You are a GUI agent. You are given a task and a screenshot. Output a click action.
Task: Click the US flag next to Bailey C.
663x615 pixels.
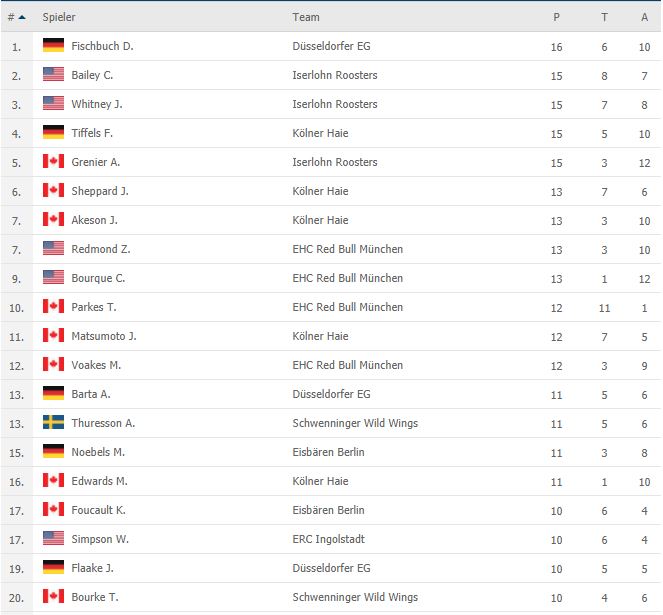coord(53,74)
